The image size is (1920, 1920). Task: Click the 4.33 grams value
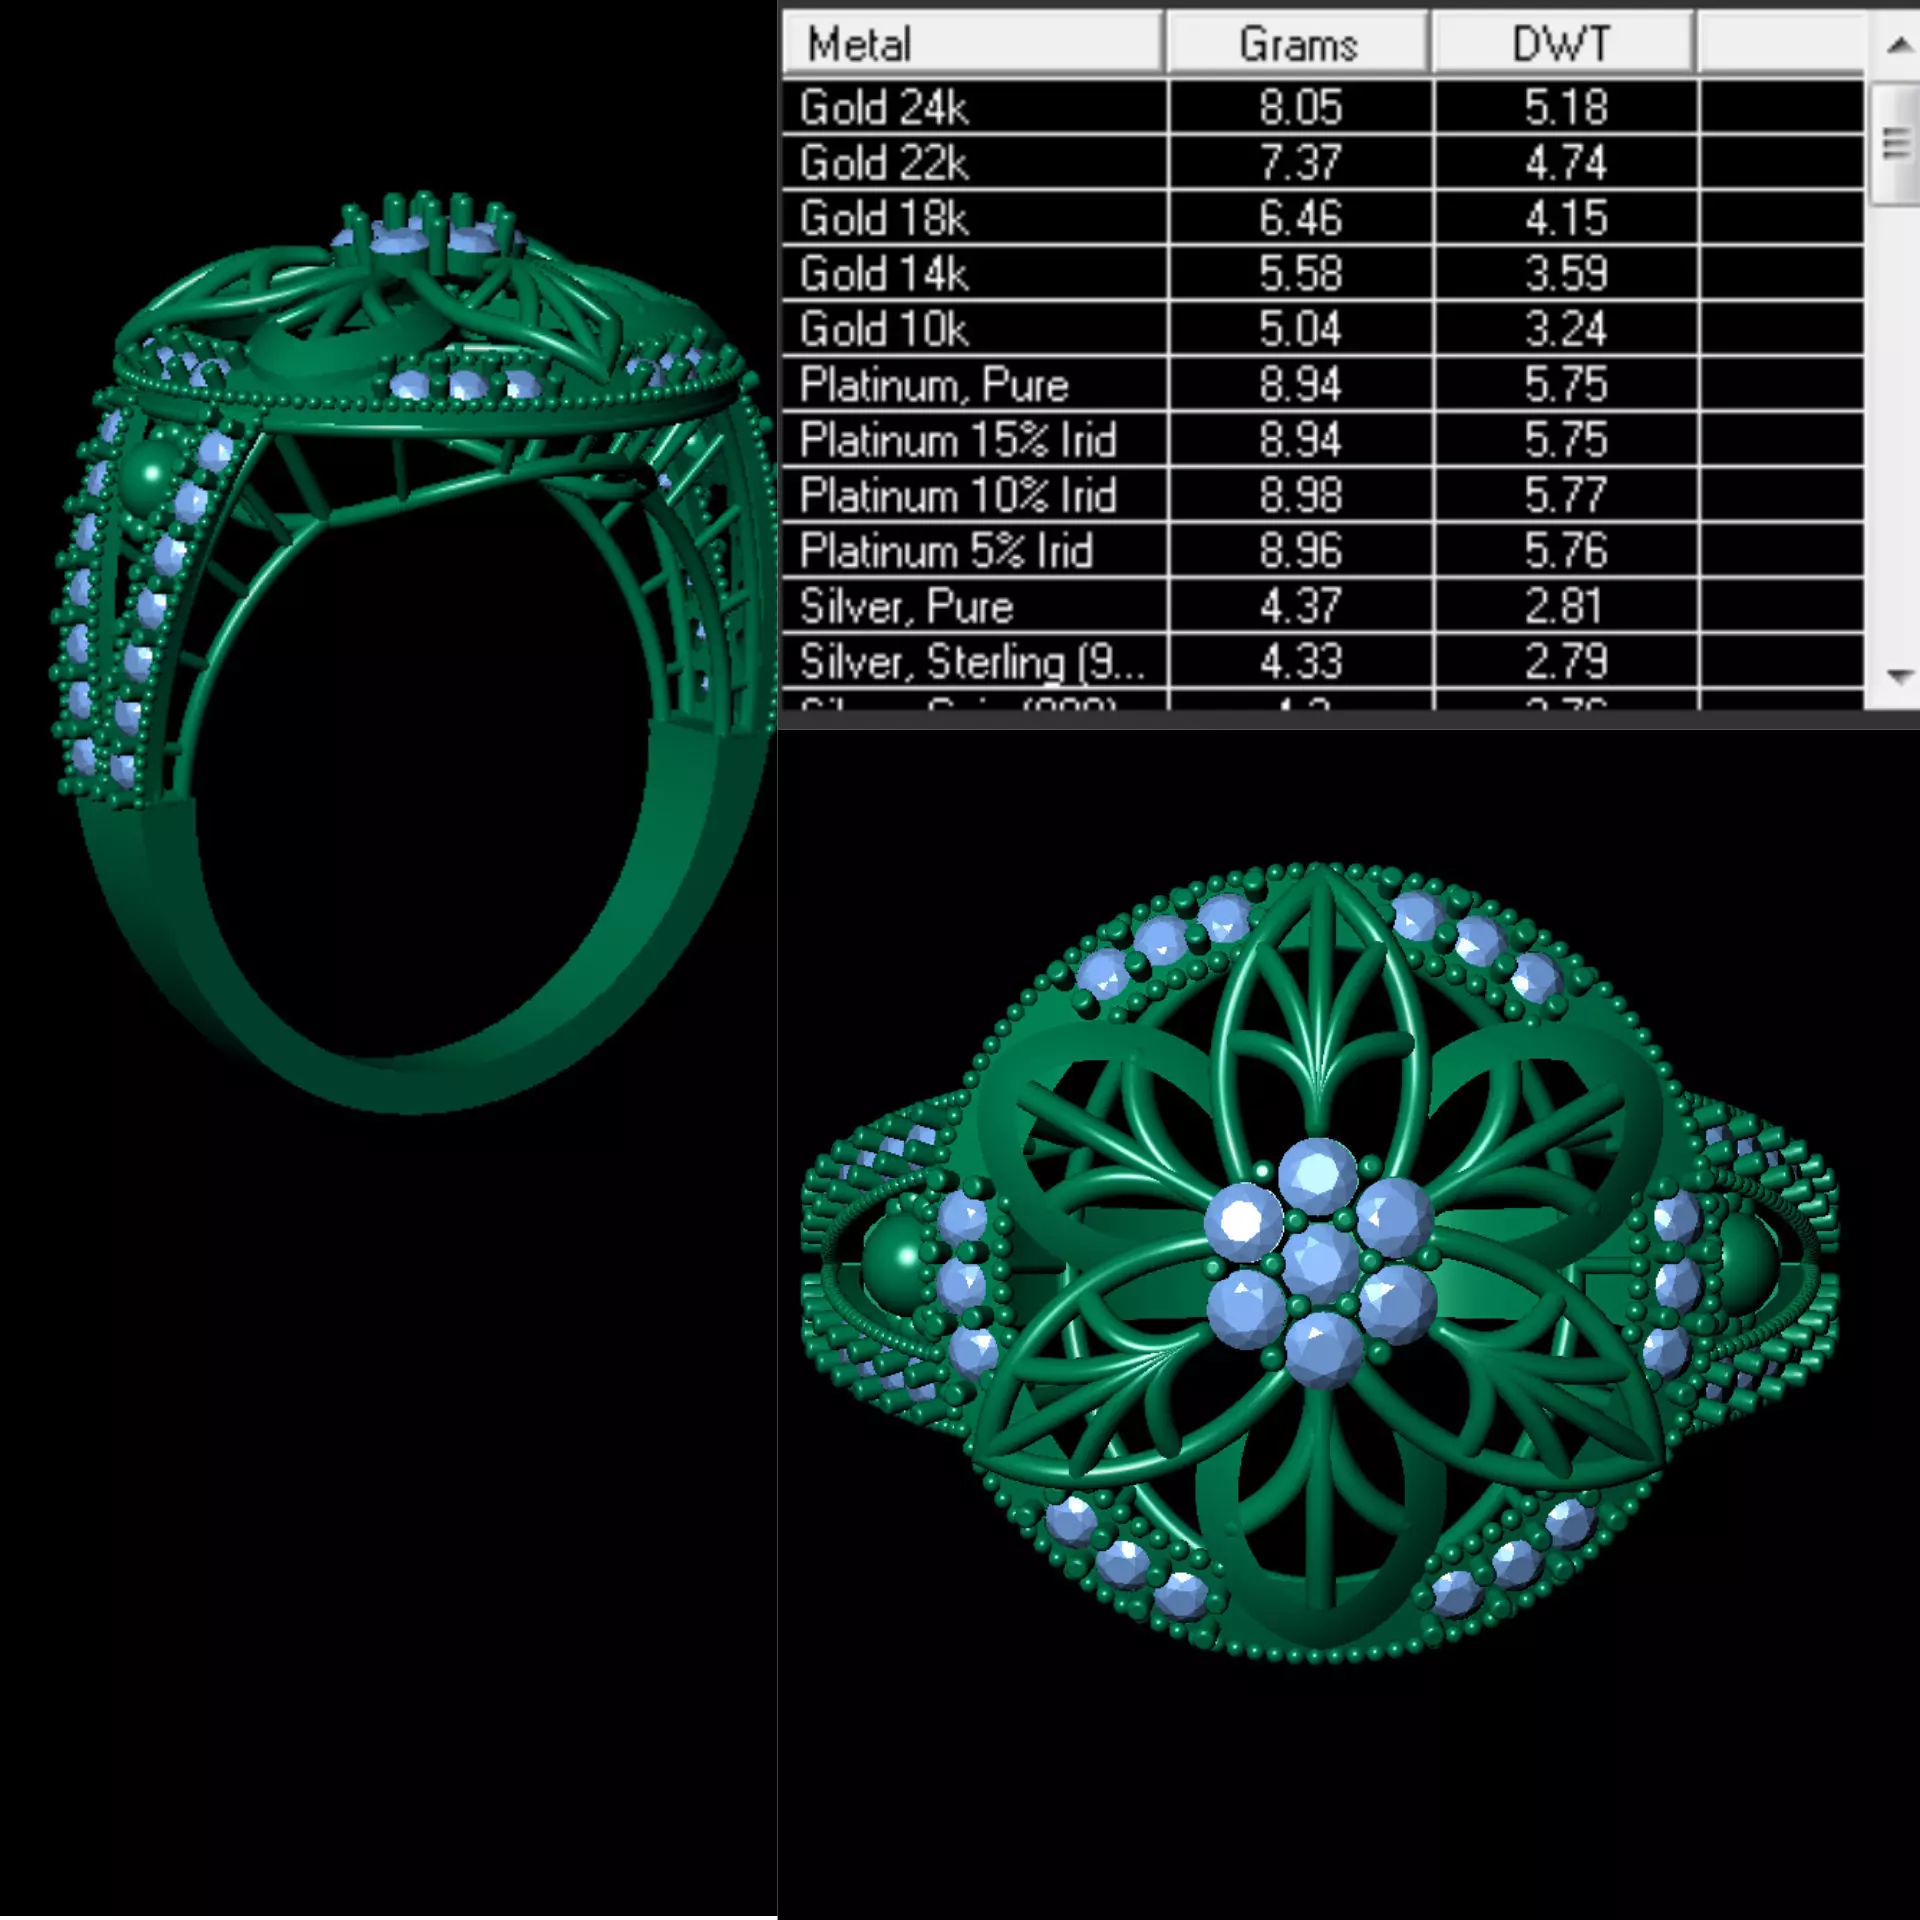click(1300, 661)
